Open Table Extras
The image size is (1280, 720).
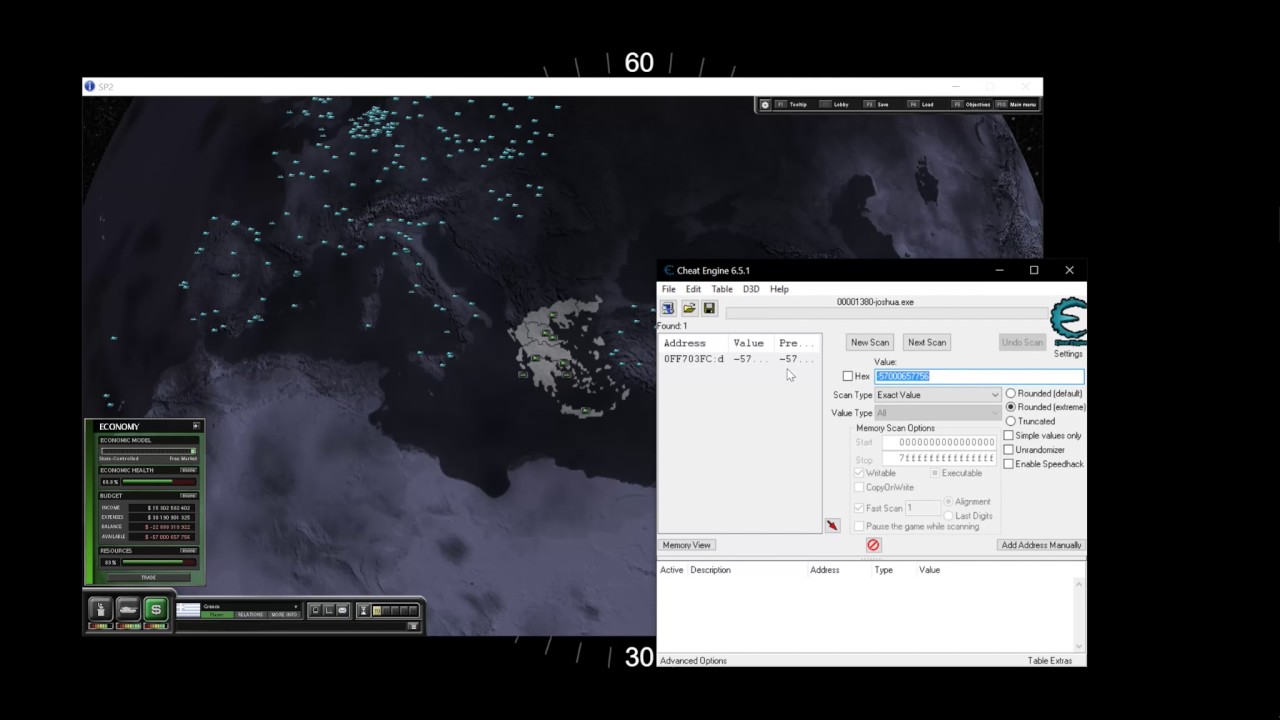(x=1050, y=661)
